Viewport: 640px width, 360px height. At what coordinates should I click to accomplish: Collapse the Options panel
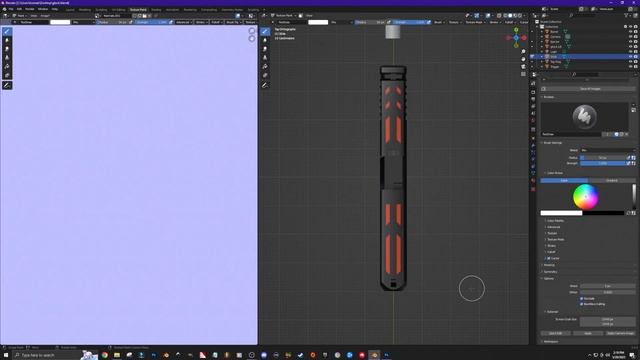[548, 278]
